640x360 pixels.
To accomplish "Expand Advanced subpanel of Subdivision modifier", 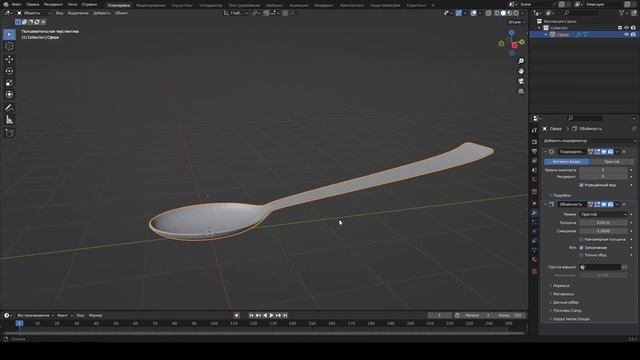I will (x=562, y=196).
